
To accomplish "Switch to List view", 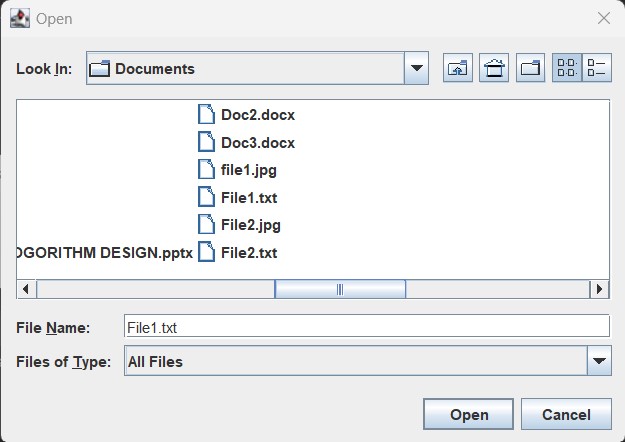I will [567, 68].
